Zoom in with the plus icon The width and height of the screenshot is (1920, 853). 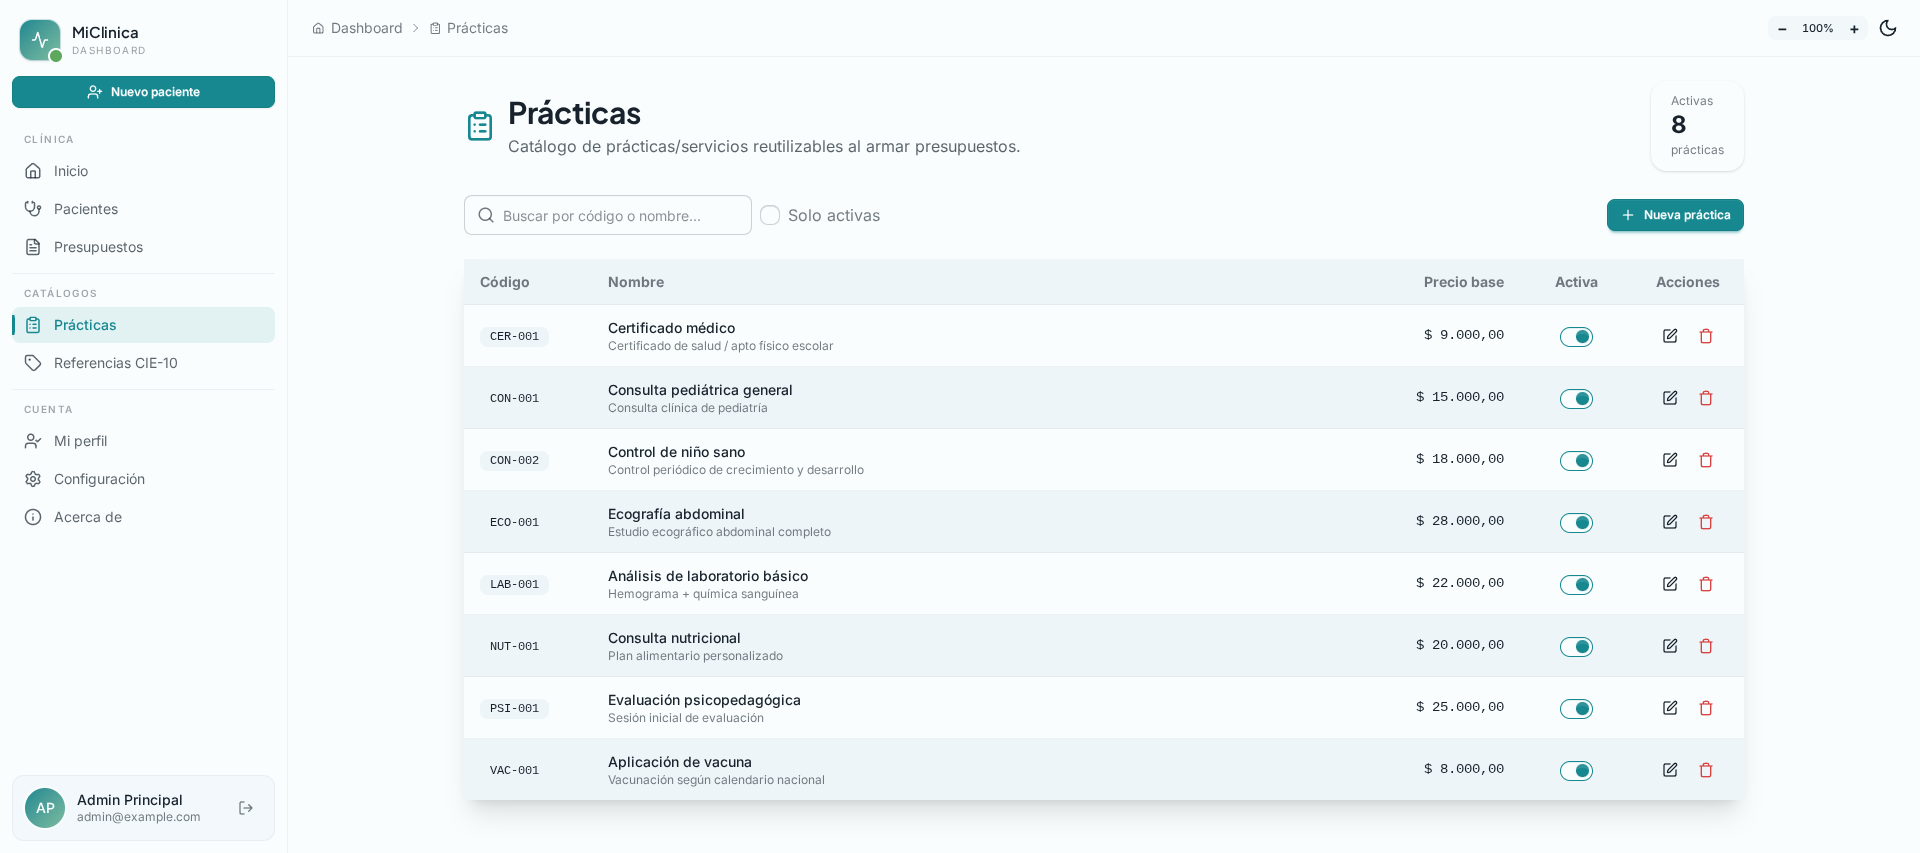coord(1854,29)
